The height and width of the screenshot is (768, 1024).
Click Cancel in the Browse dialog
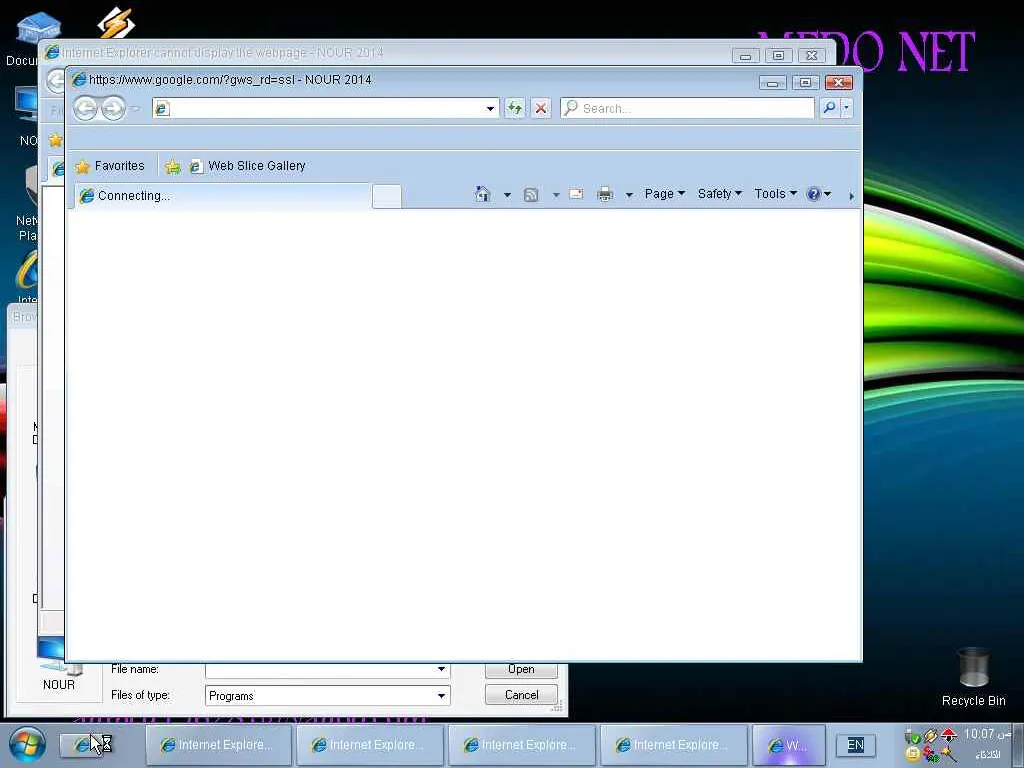(521, 695)
